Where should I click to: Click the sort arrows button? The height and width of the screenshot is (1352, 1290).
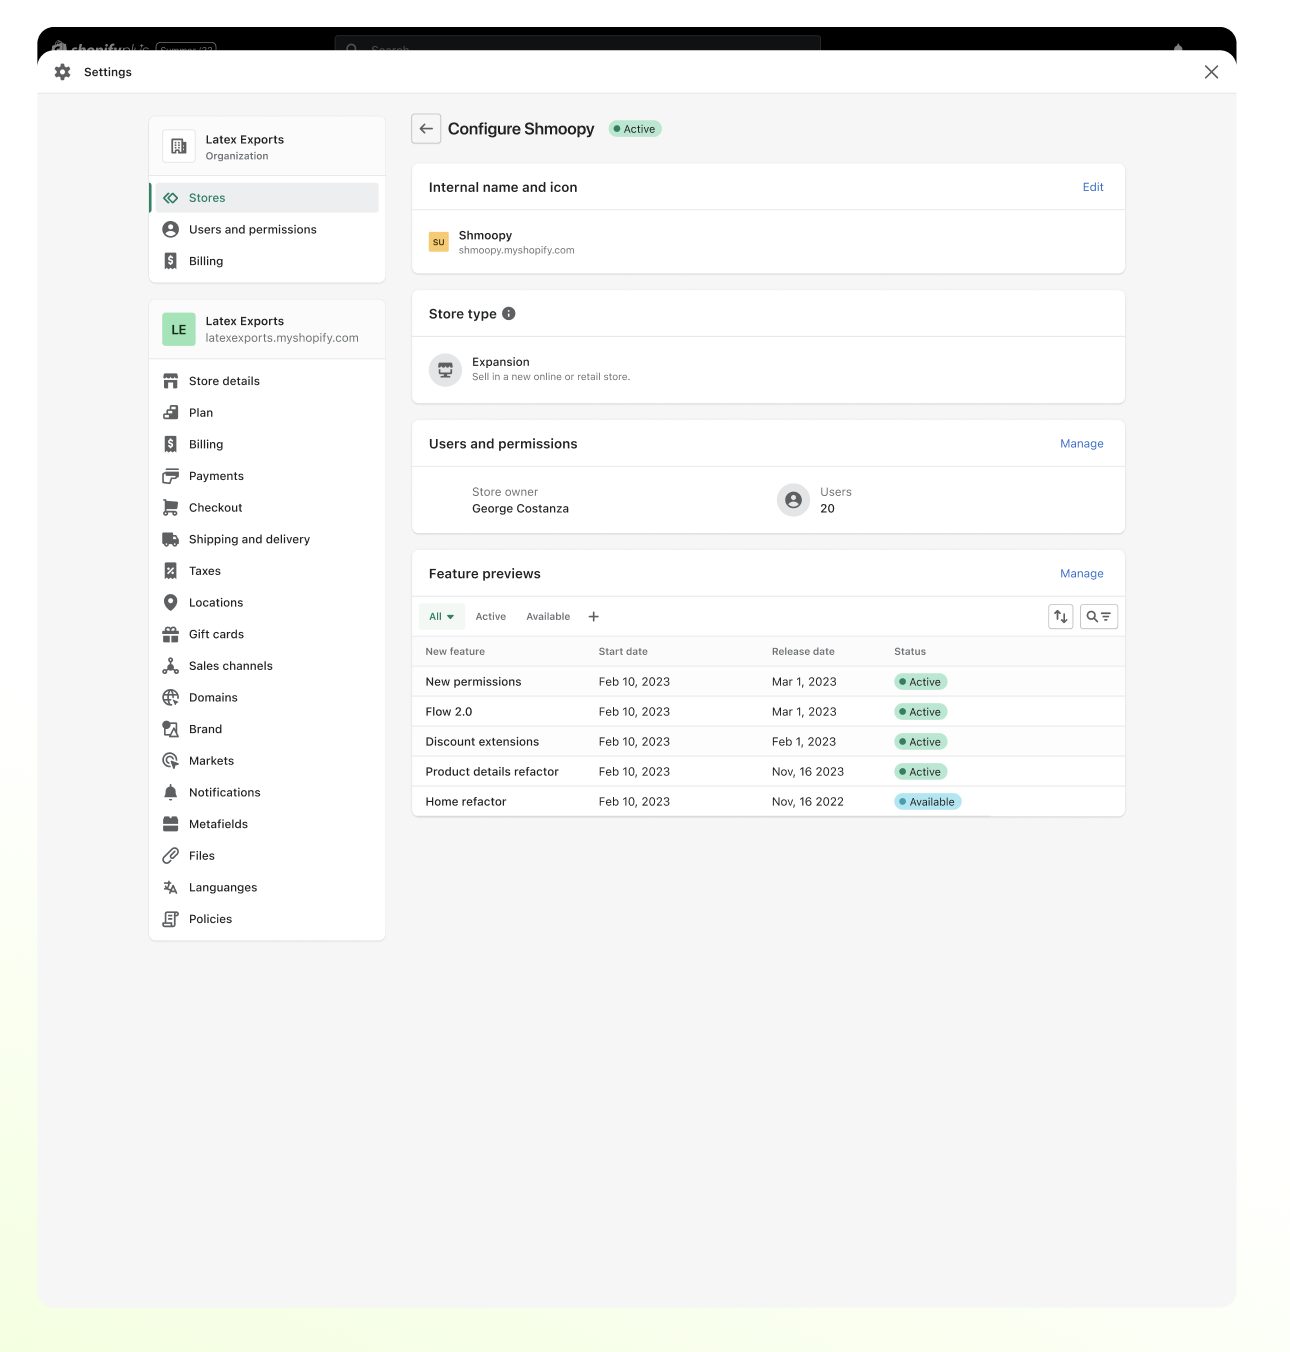pos(1061,617)
